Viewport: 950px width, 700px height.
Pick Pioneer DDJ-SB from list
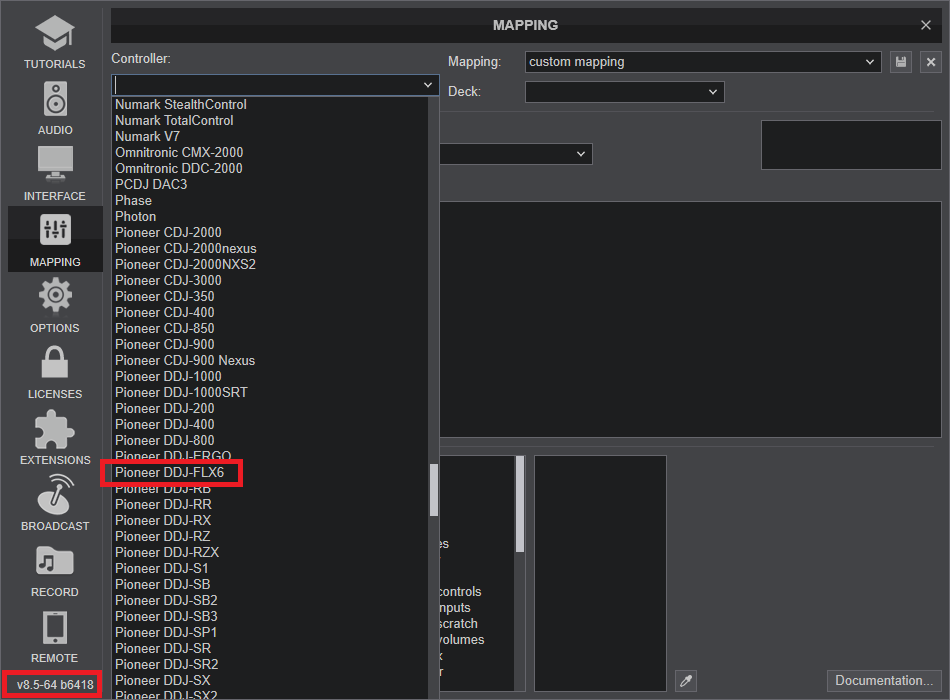[162, 585]
